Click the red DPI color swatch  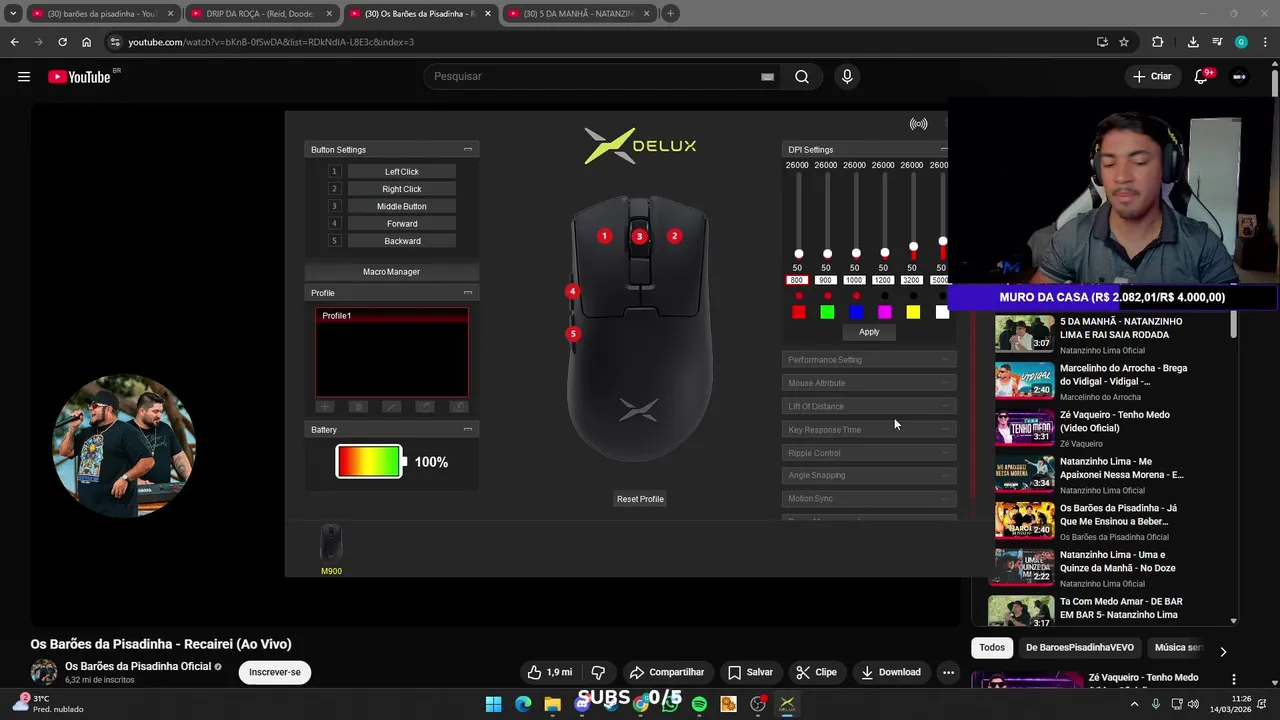pos(798,313)
